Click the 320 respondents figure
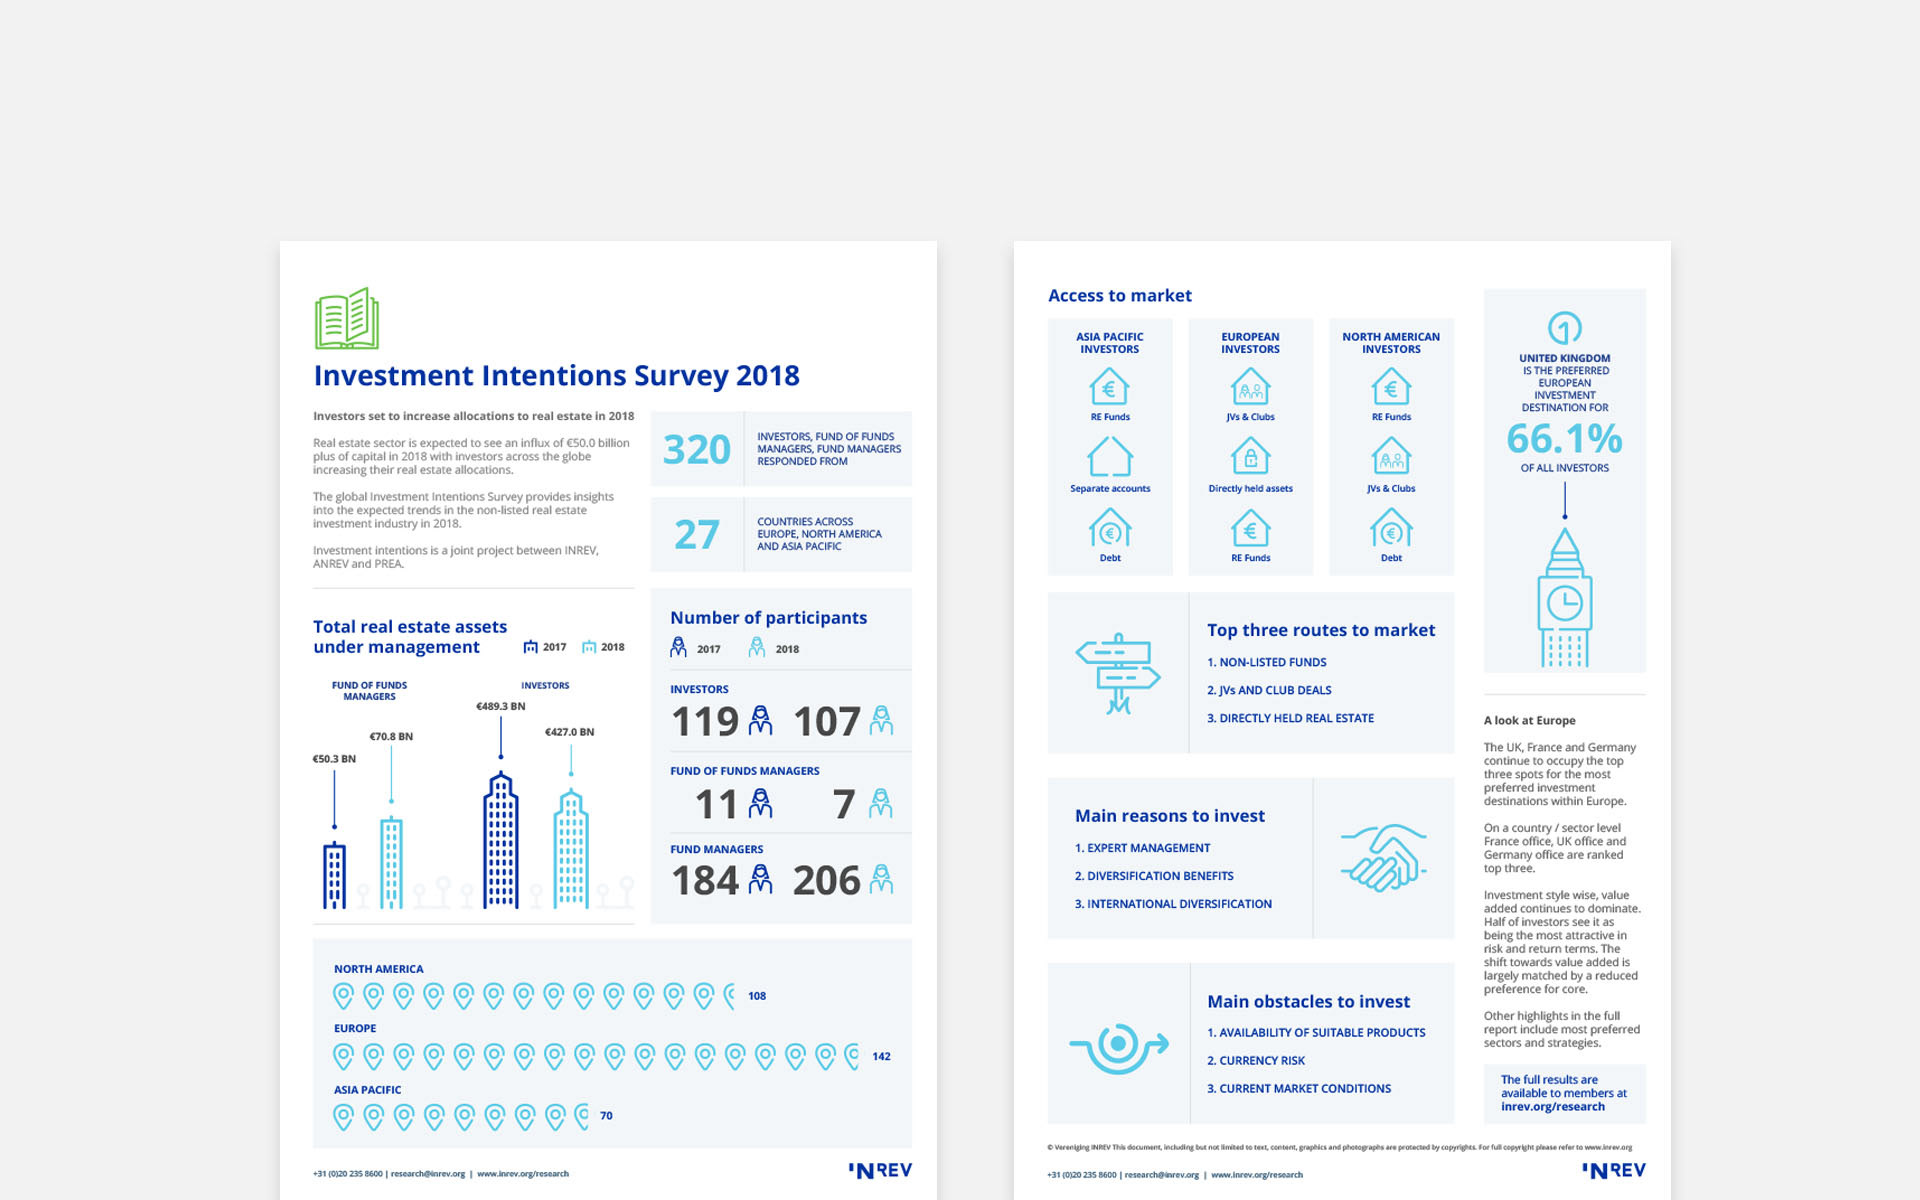The width and height of the screenshot is (1920, 1200). [x=697, y=449]
